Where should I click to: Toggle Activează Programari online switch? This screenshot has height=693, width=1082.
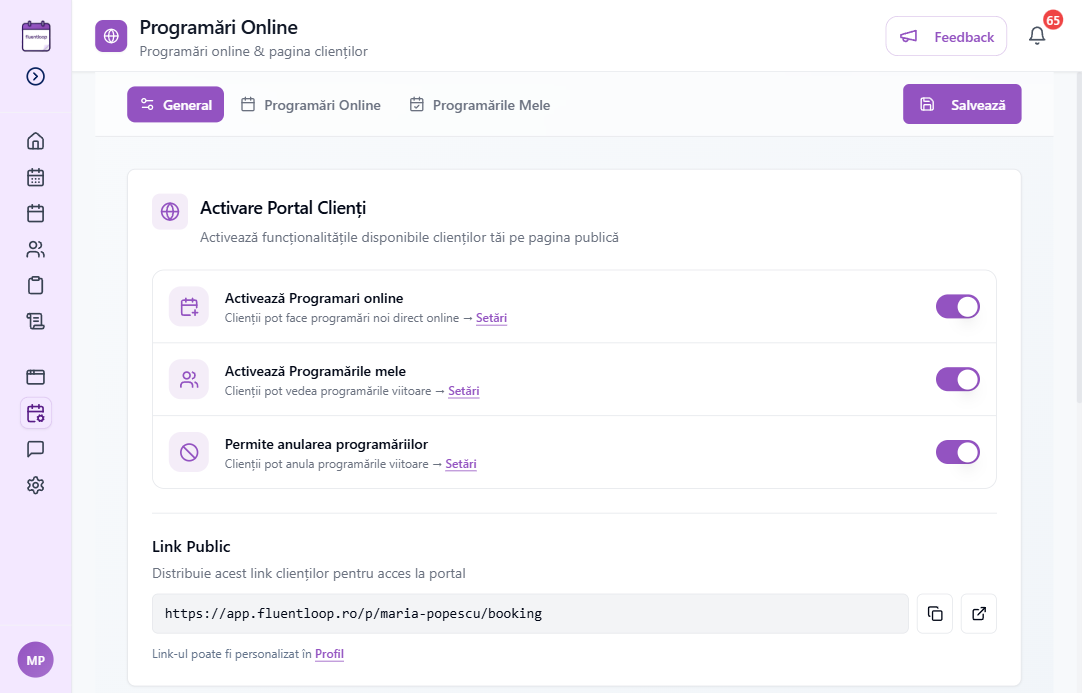958,306
